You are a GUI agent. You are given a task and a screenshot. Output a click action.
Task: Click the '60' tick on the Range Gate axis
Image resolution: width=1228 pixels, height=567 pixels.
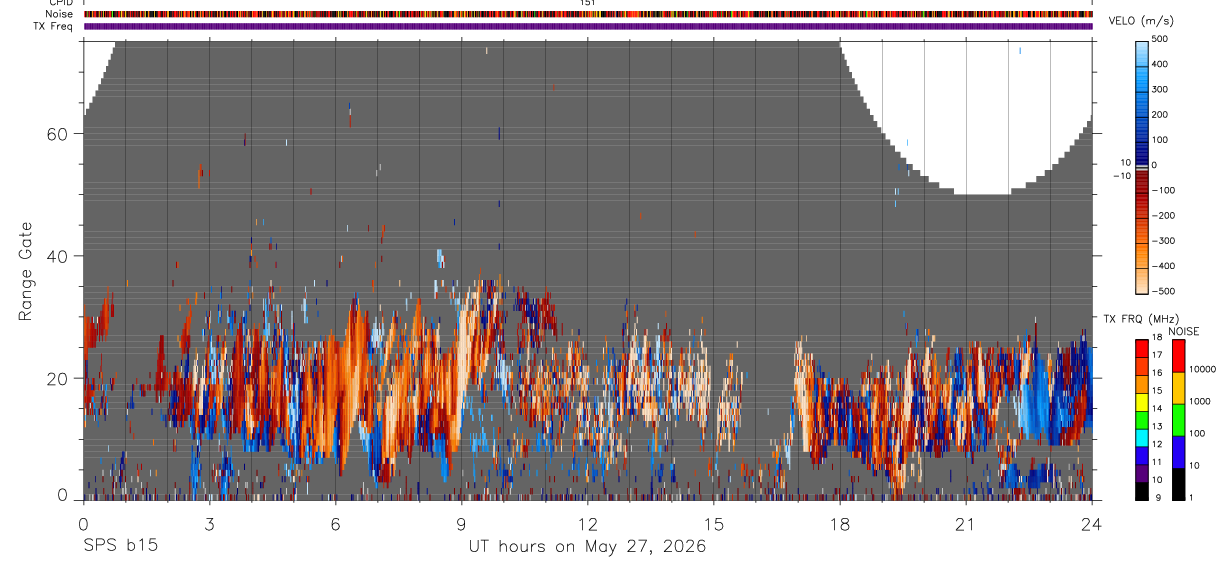click(x=56, y=134)
